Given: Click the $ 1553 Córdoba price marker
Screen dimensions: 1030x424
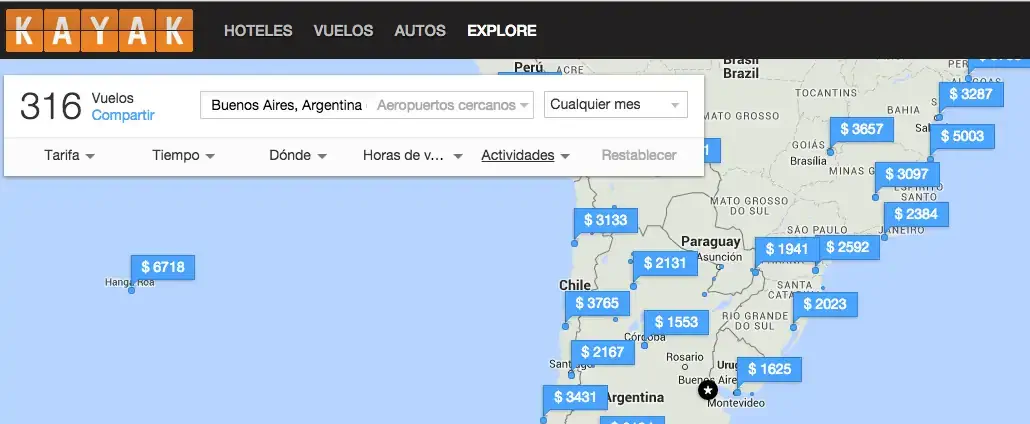Looking at the screenshot, I should [x=676, y=322].
